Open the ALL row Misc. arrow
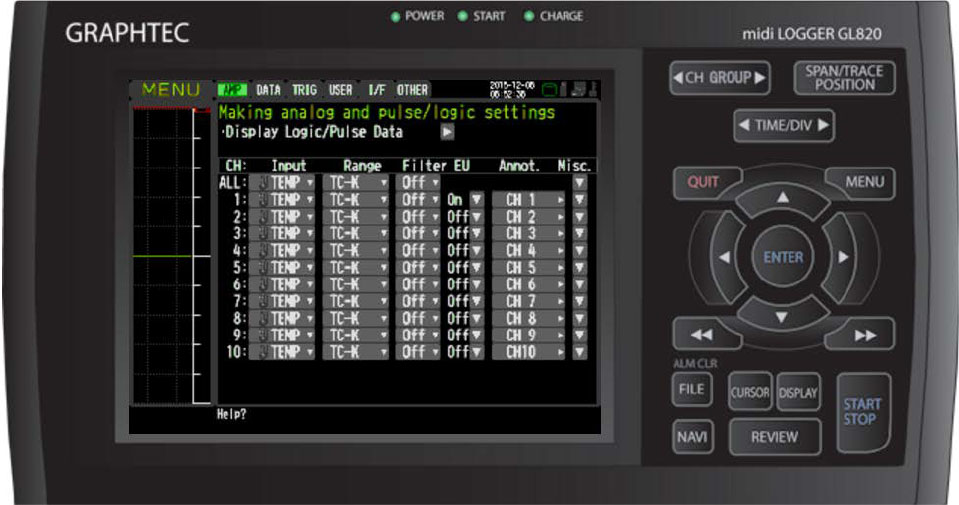 point(579,182)
